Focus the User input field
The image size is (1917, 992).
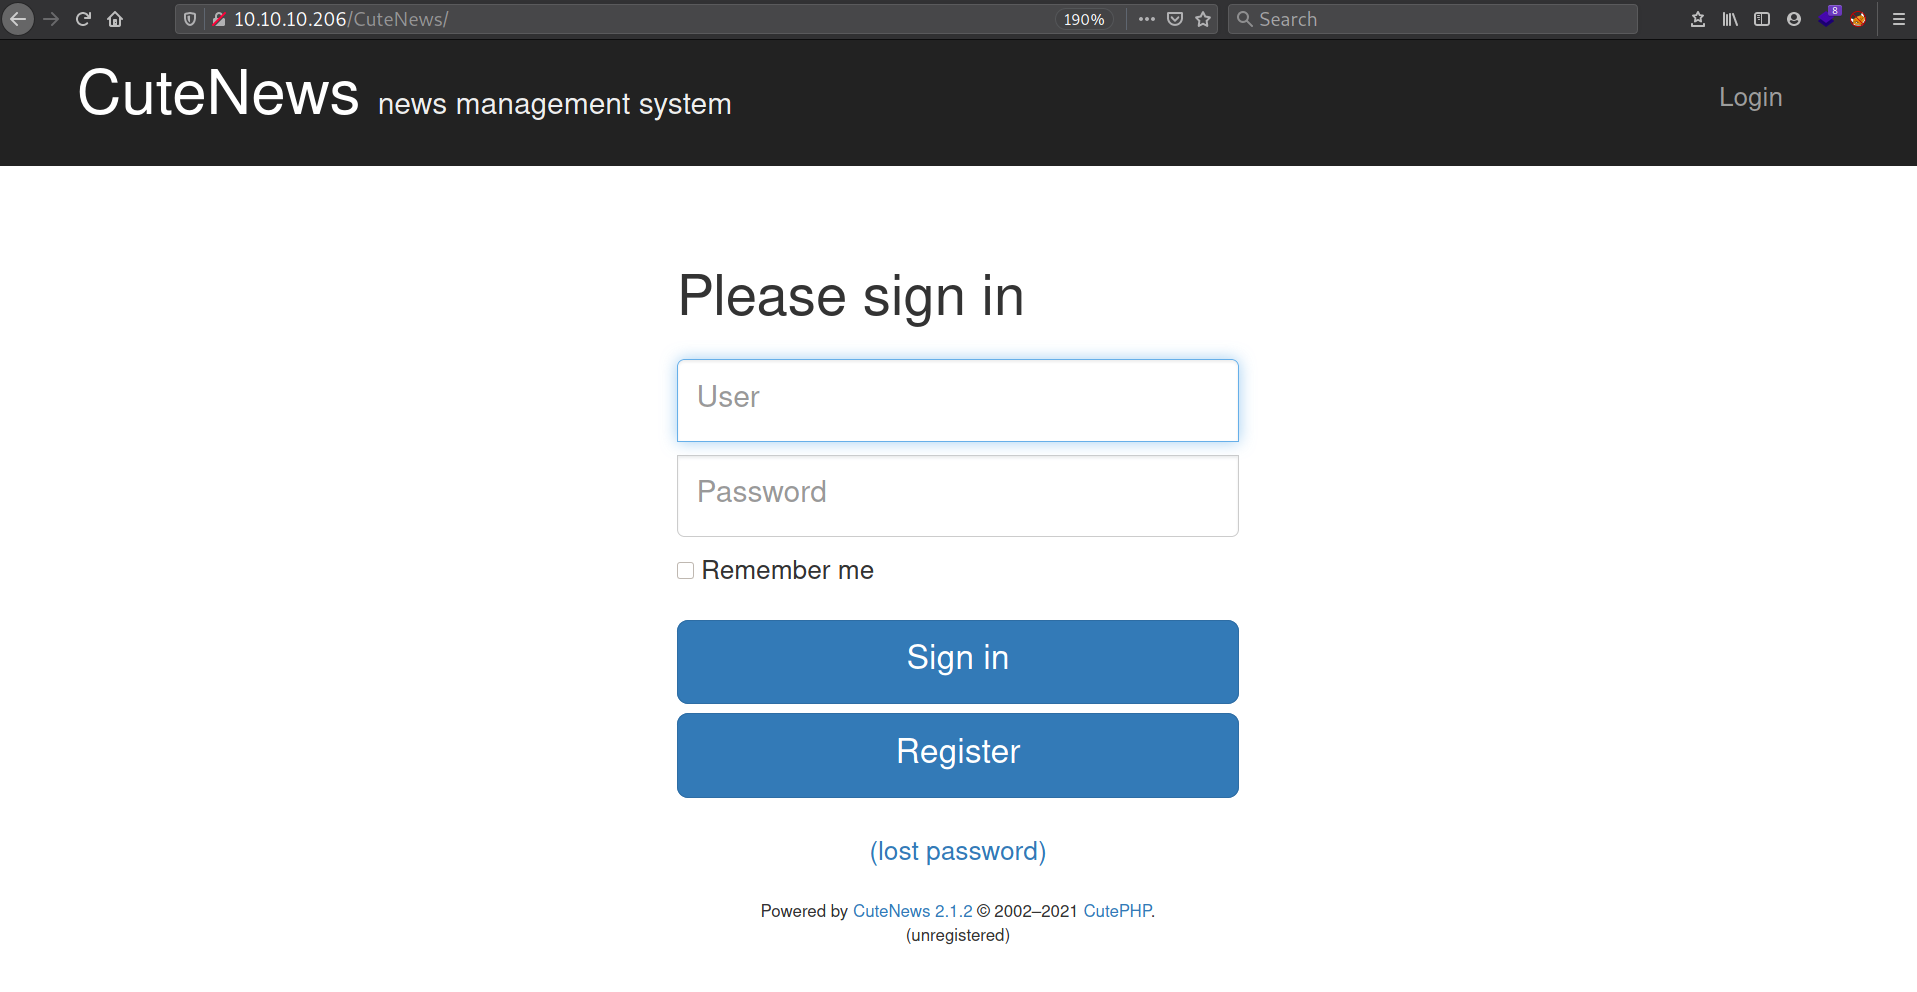coord(957,400)
